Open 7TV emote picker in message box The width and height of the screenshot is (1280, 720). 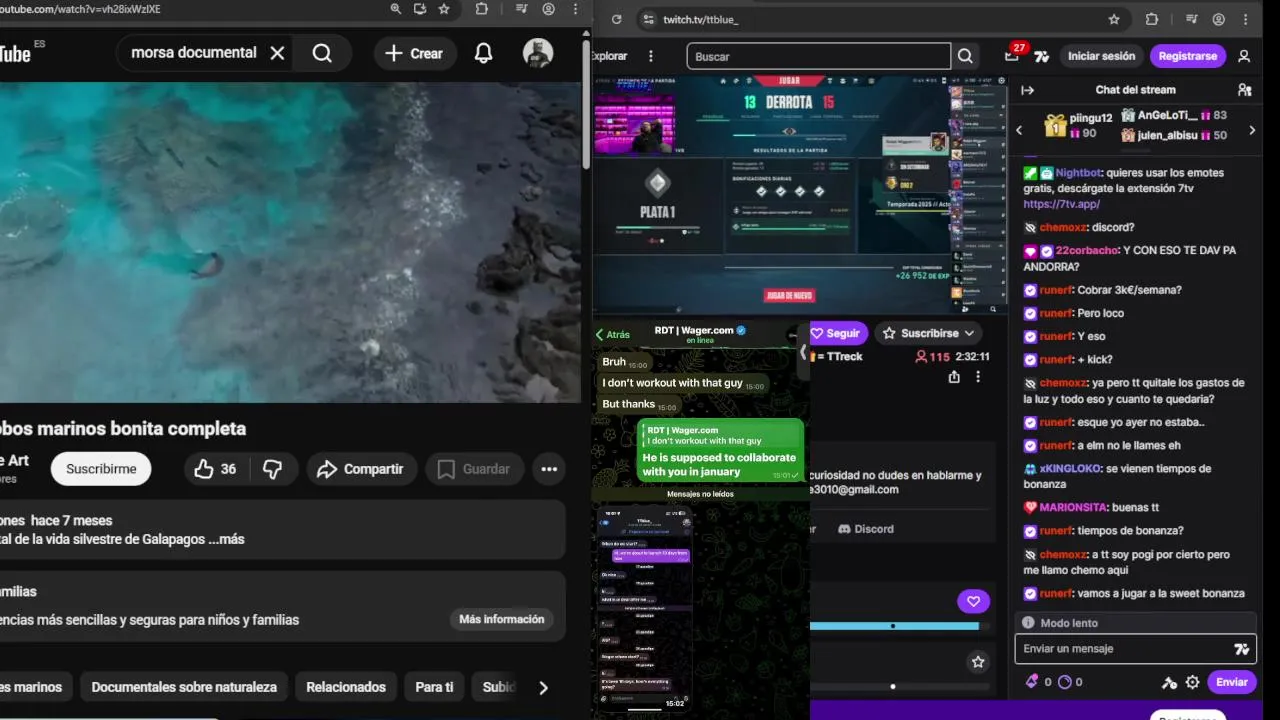(x=1241, y=649)
